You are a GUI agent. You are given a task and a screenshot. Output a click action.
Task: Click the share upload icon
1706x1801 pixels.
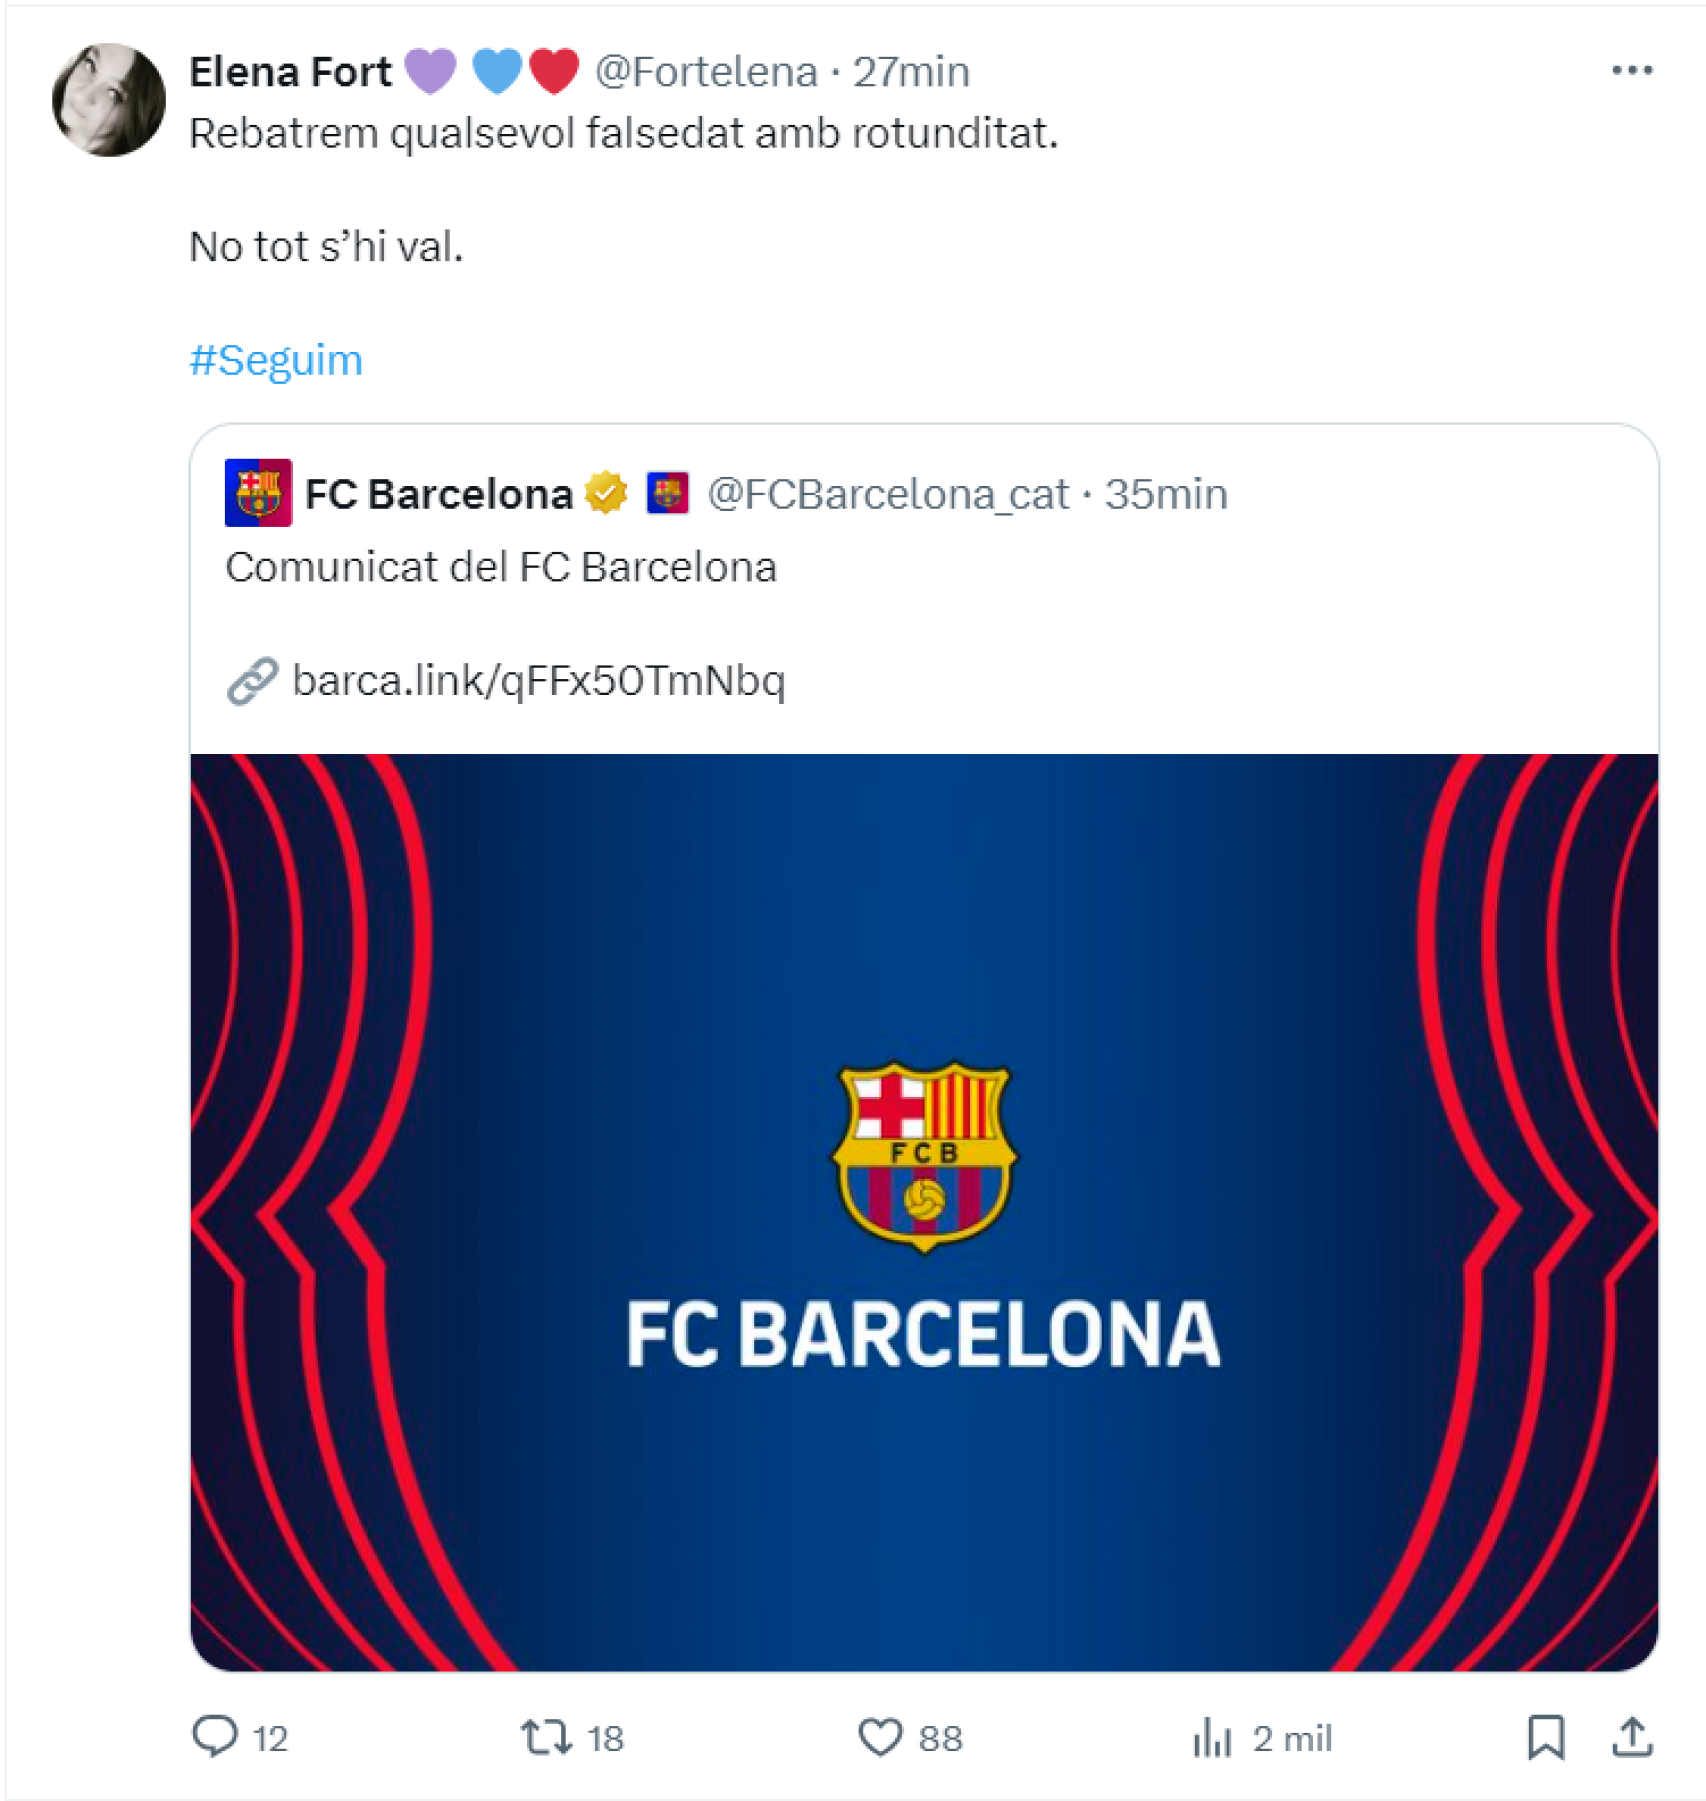[x=1631, y=1737]
